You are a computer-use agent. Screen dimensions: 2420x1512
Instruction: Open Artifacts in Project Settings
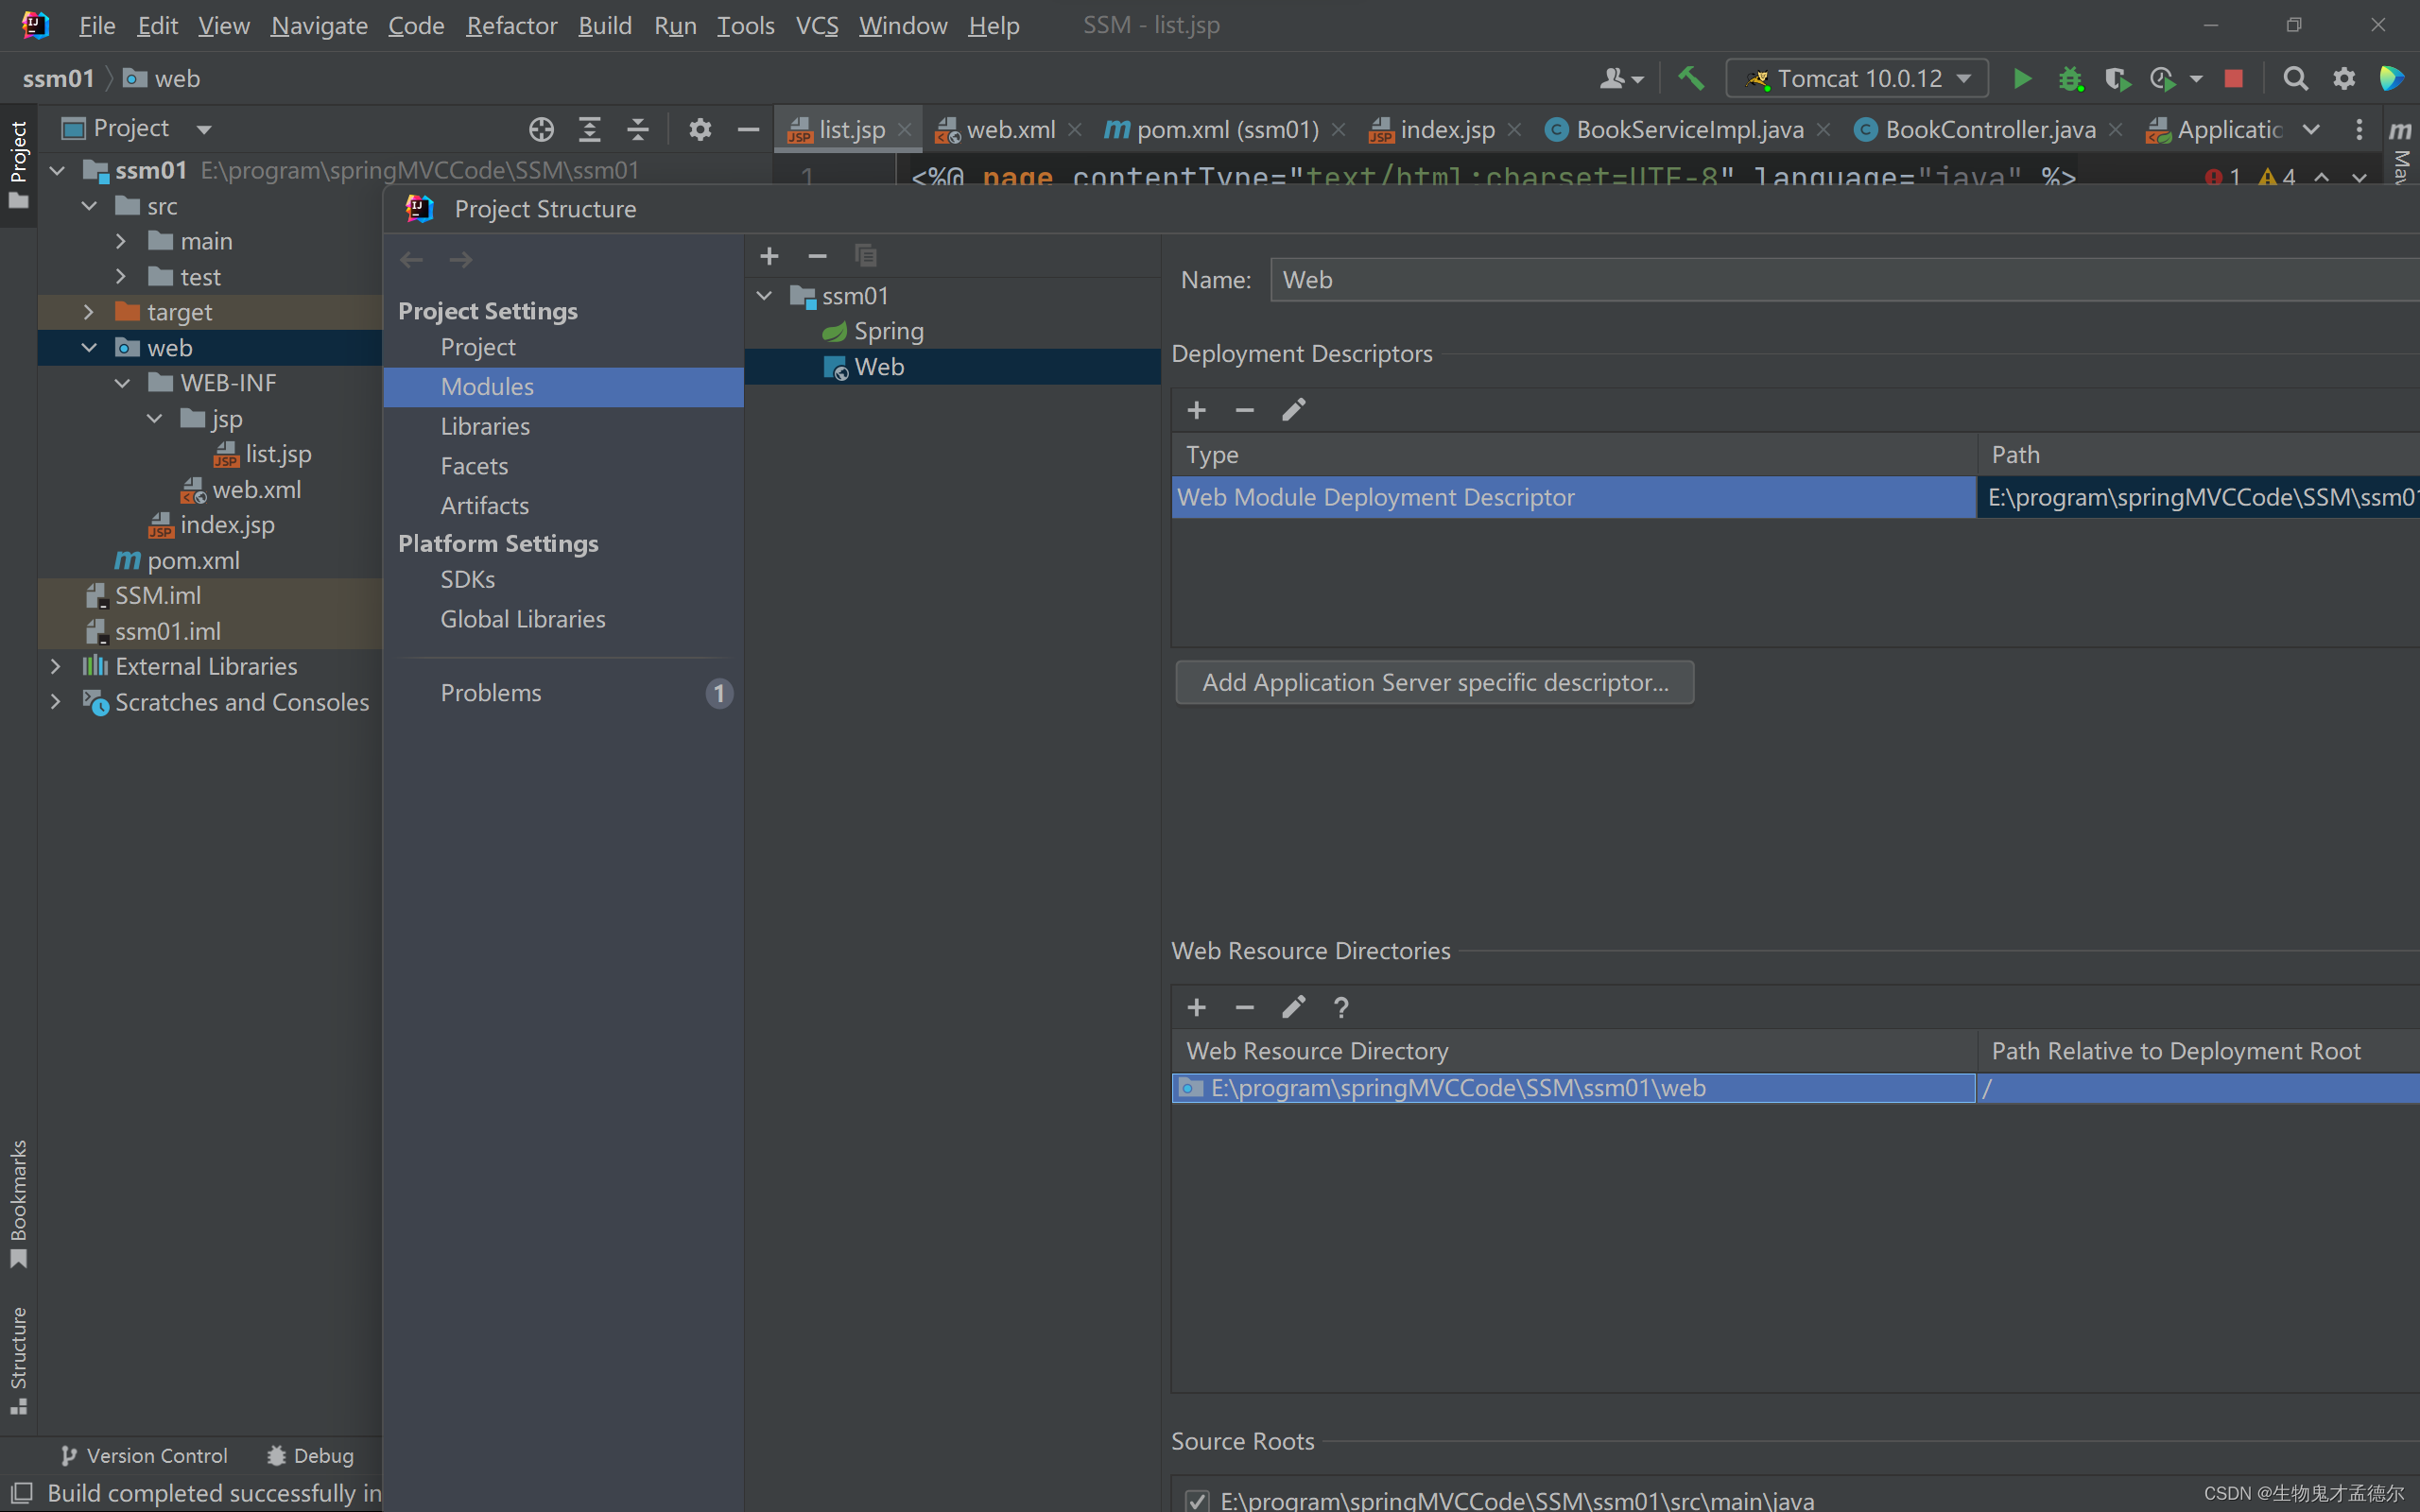485,505
